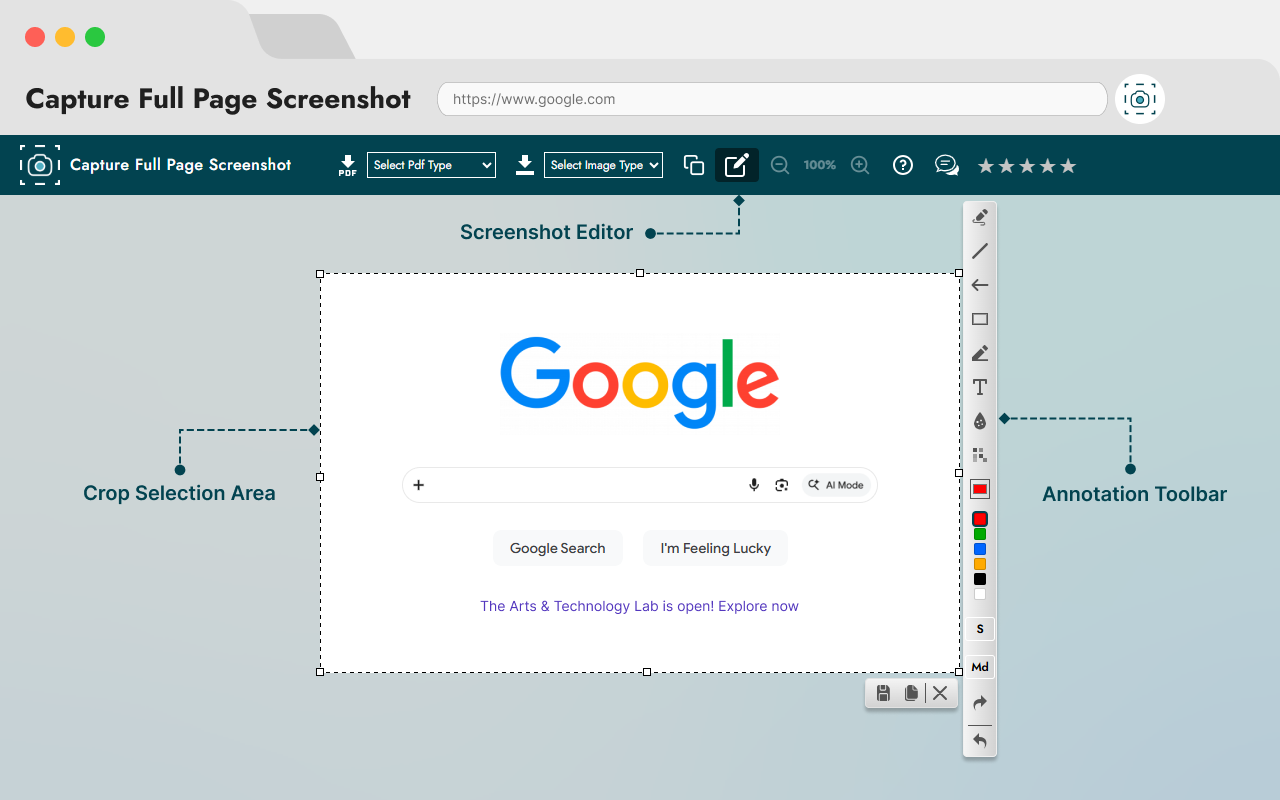Open the Arts & Technology Lab link

[640, 606]
